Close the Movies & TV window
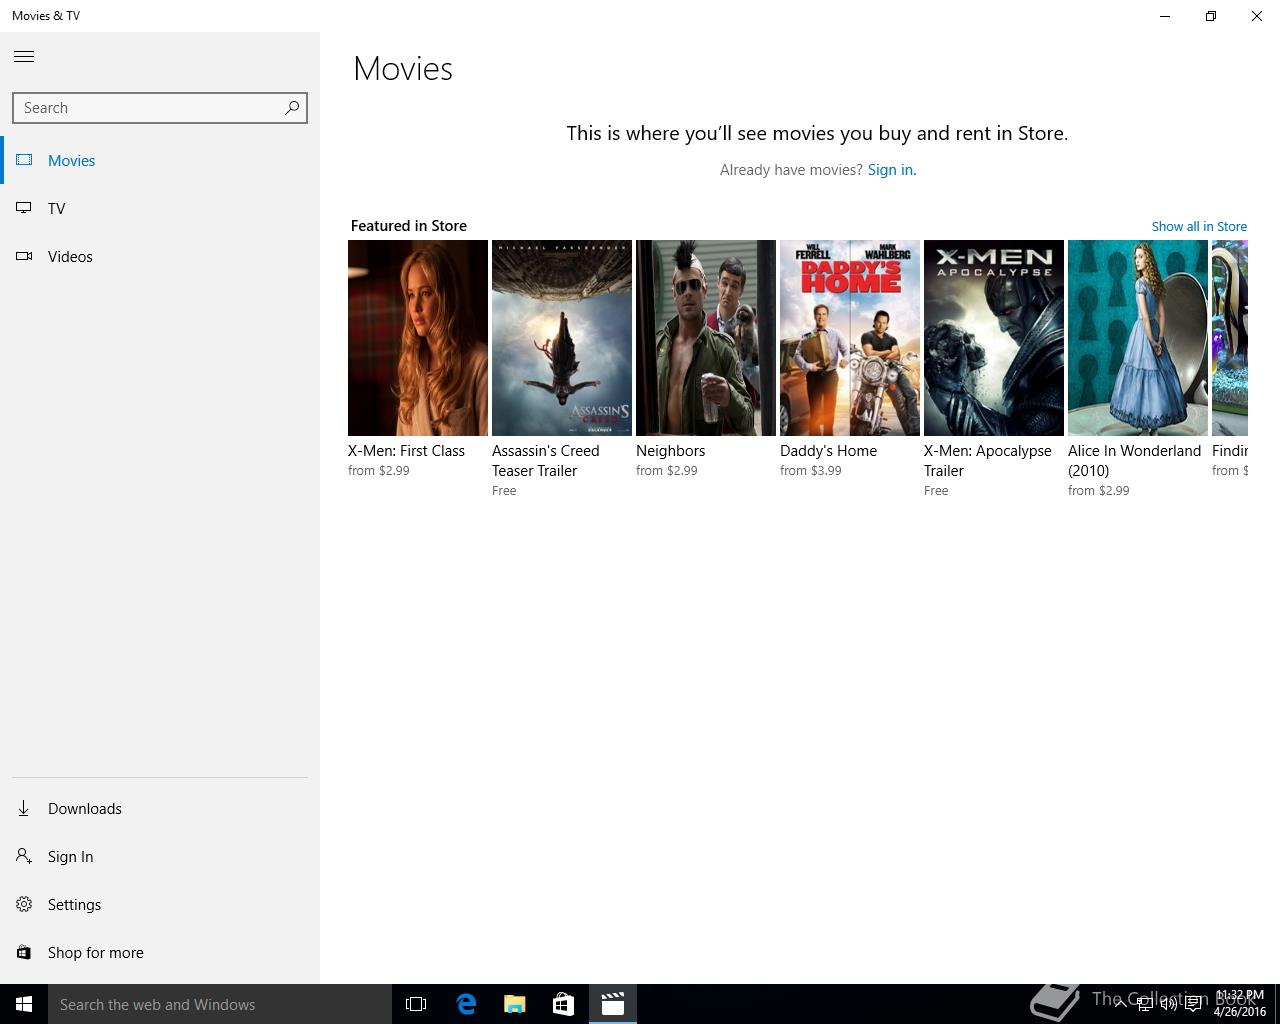Image resolution: width=1280 pixels, height=1024 pixels. tap(1257, 16)
